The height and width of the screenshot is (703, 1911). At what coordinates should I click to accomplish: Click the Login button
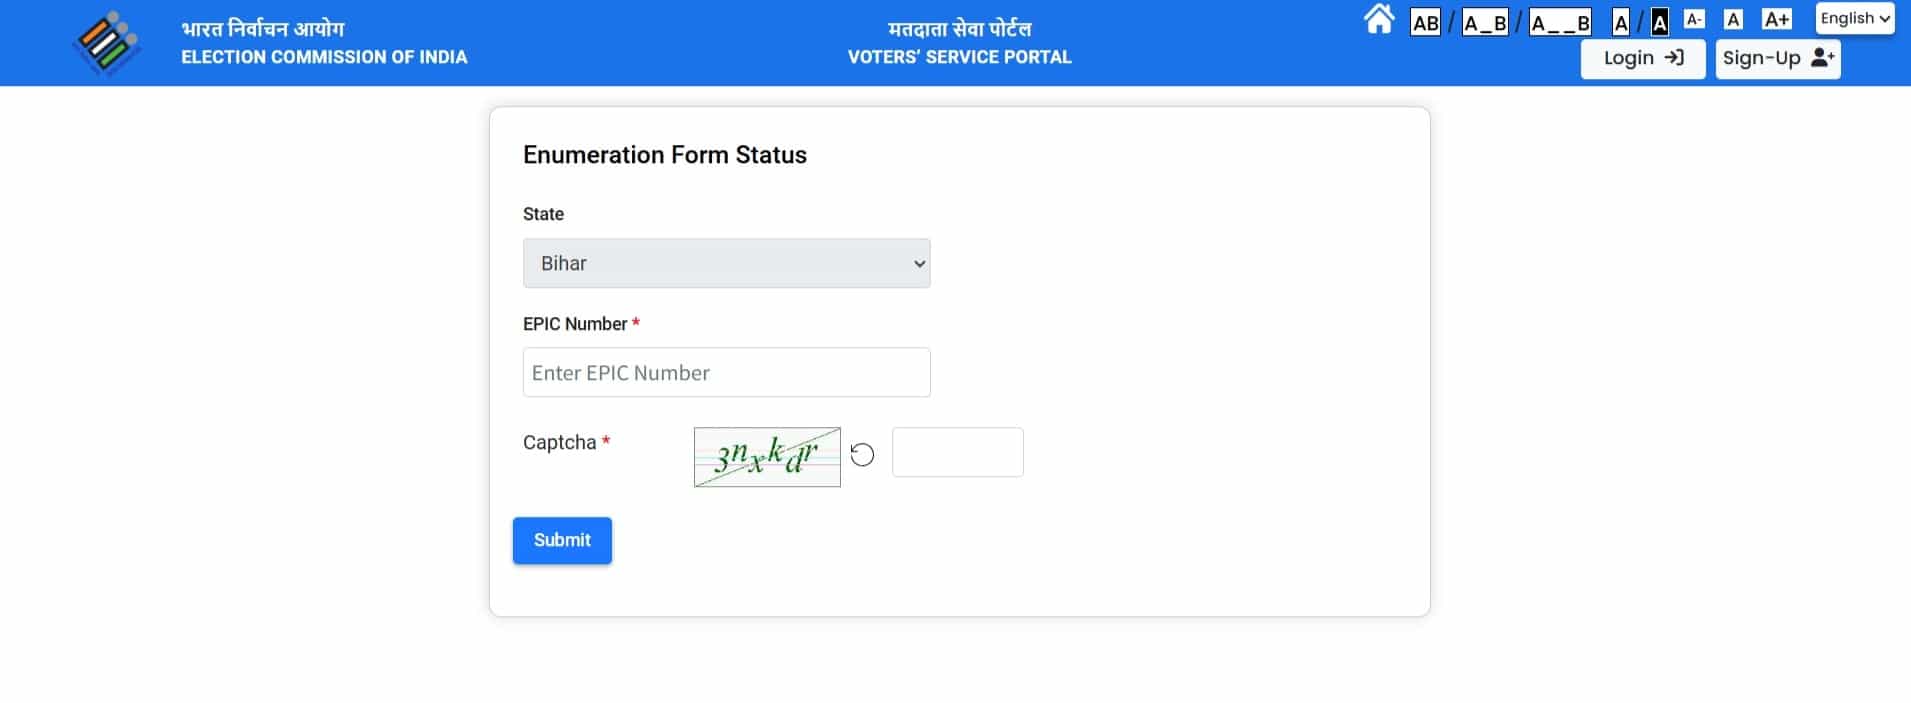point(1643,58)
